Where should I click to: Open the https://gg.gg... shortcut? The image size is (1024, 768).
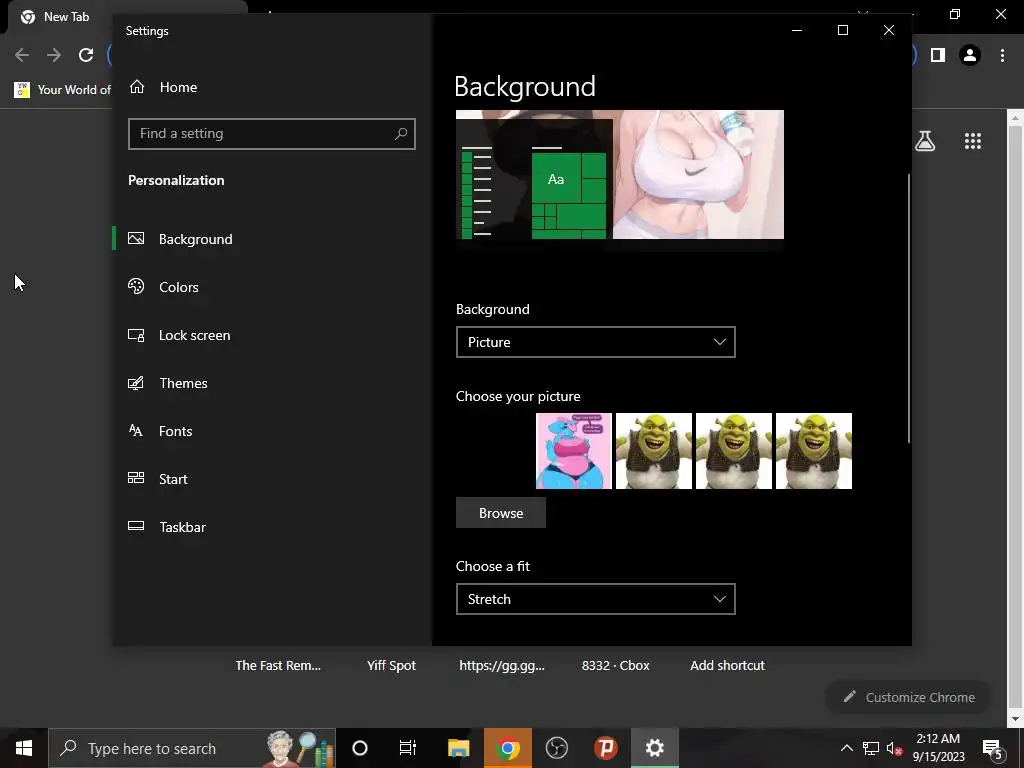pos(502,665)
